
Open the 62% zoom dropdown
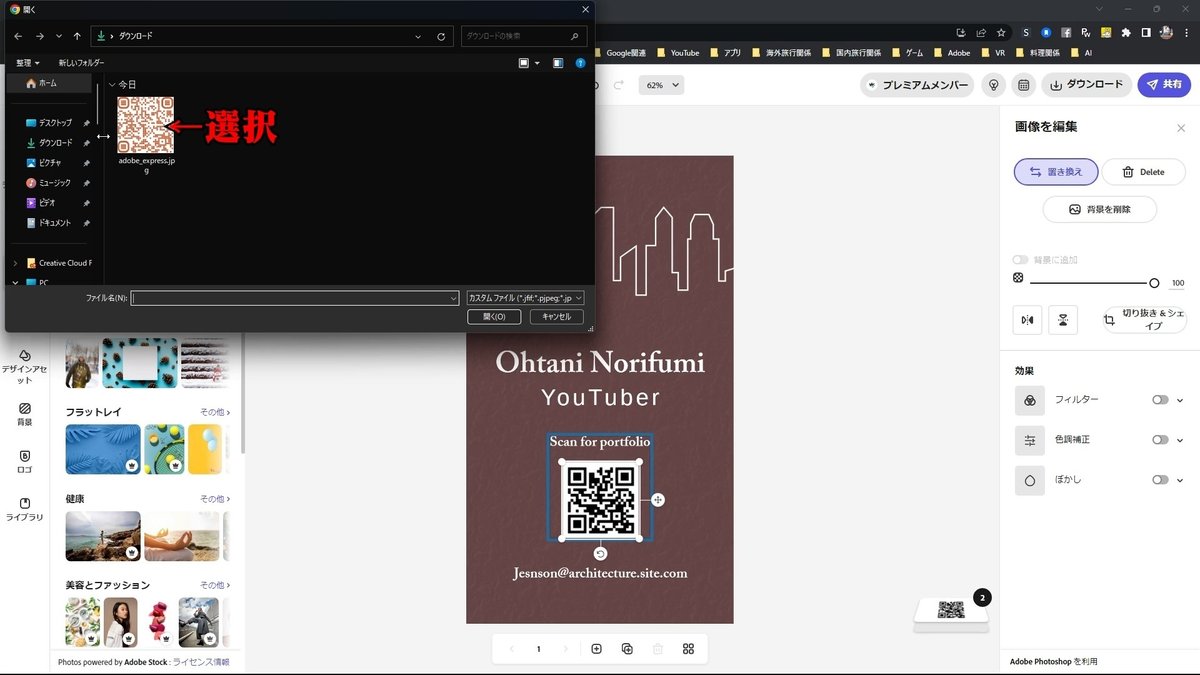coord(662,85)
